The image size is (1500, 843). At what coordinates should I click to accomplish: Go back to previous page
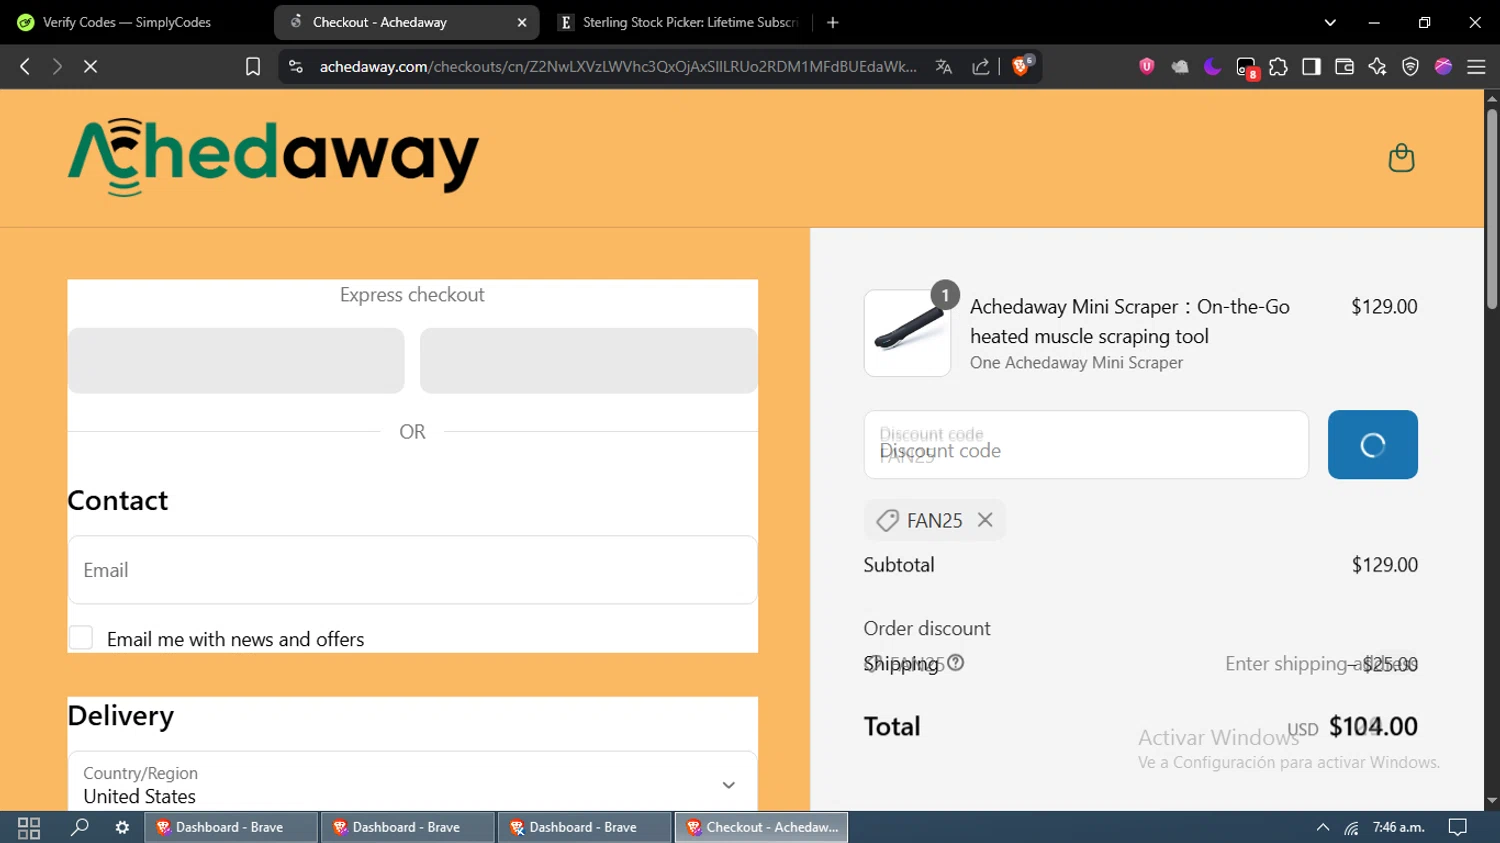[25, 66]
